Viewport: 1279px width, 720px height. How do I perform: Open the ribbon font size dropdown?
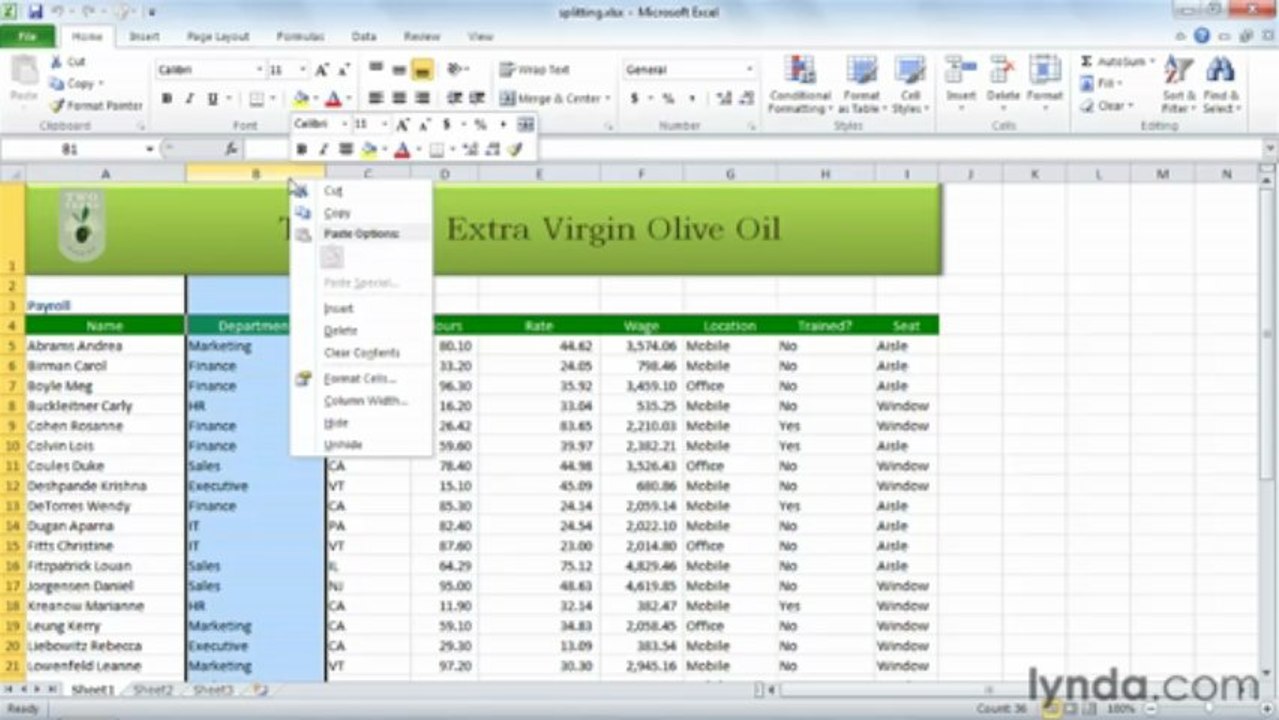pos(304,70)
